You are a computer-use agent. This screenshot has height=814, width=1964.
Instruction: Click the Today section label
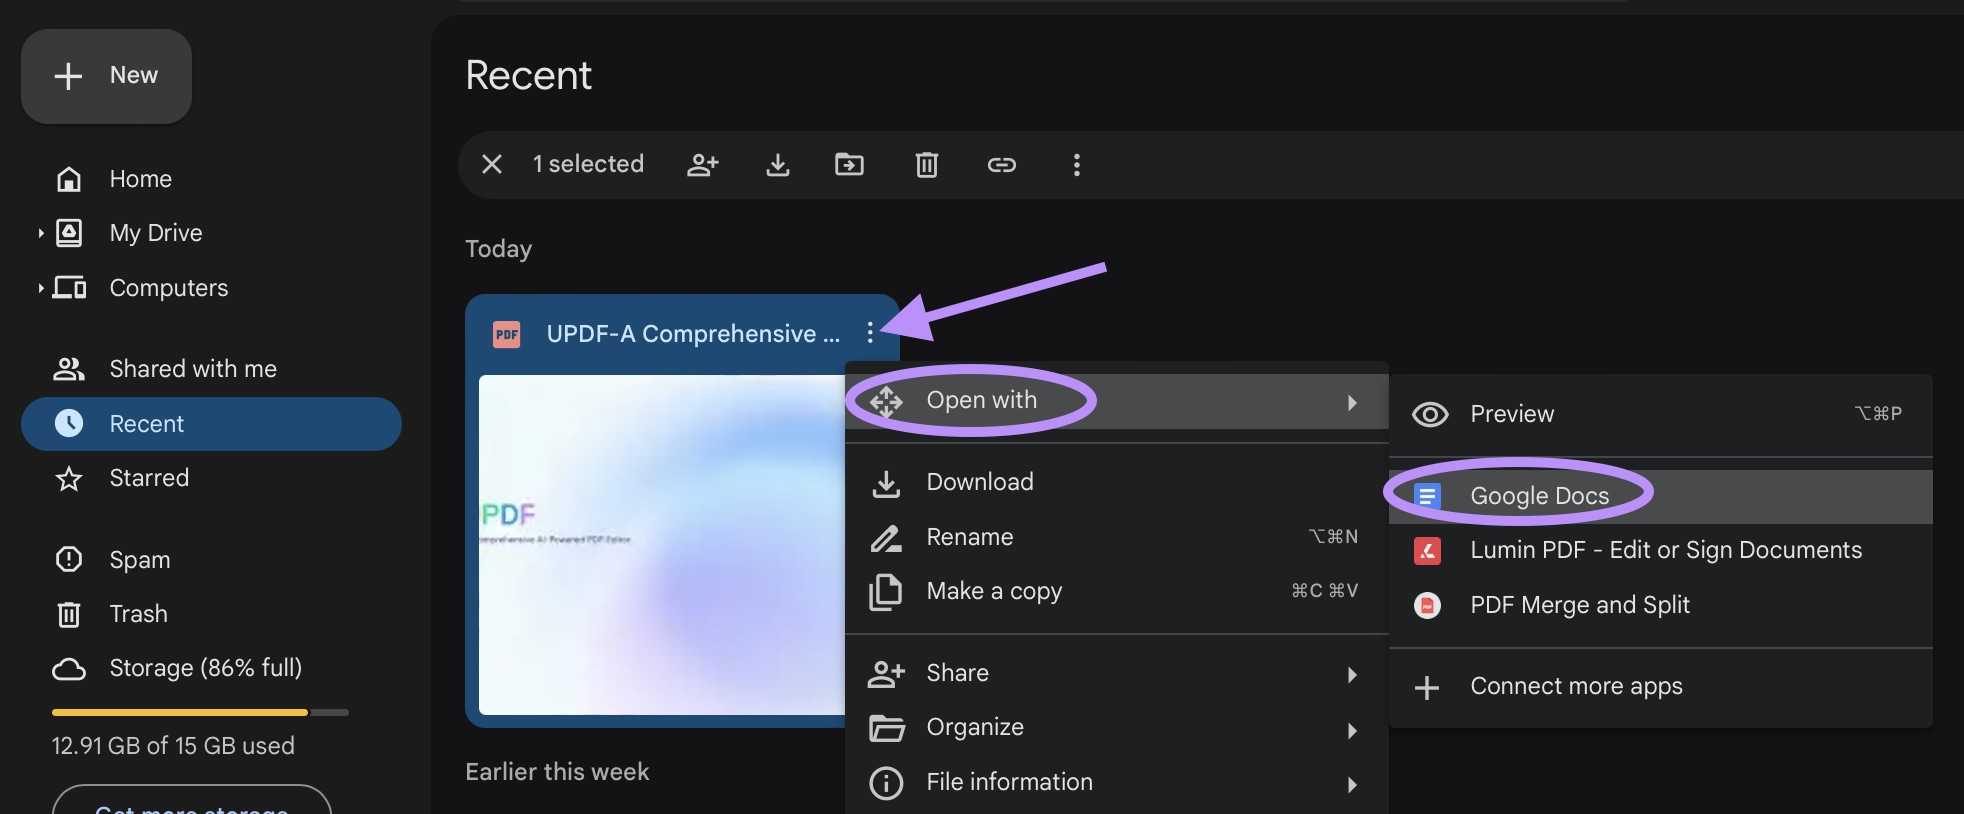point(498,249)
